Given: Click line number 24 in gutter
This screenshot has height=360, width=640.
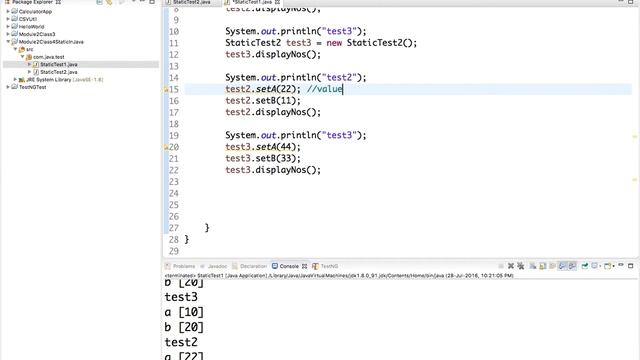Looking at the screenshot, I should (x=174, y=193).
